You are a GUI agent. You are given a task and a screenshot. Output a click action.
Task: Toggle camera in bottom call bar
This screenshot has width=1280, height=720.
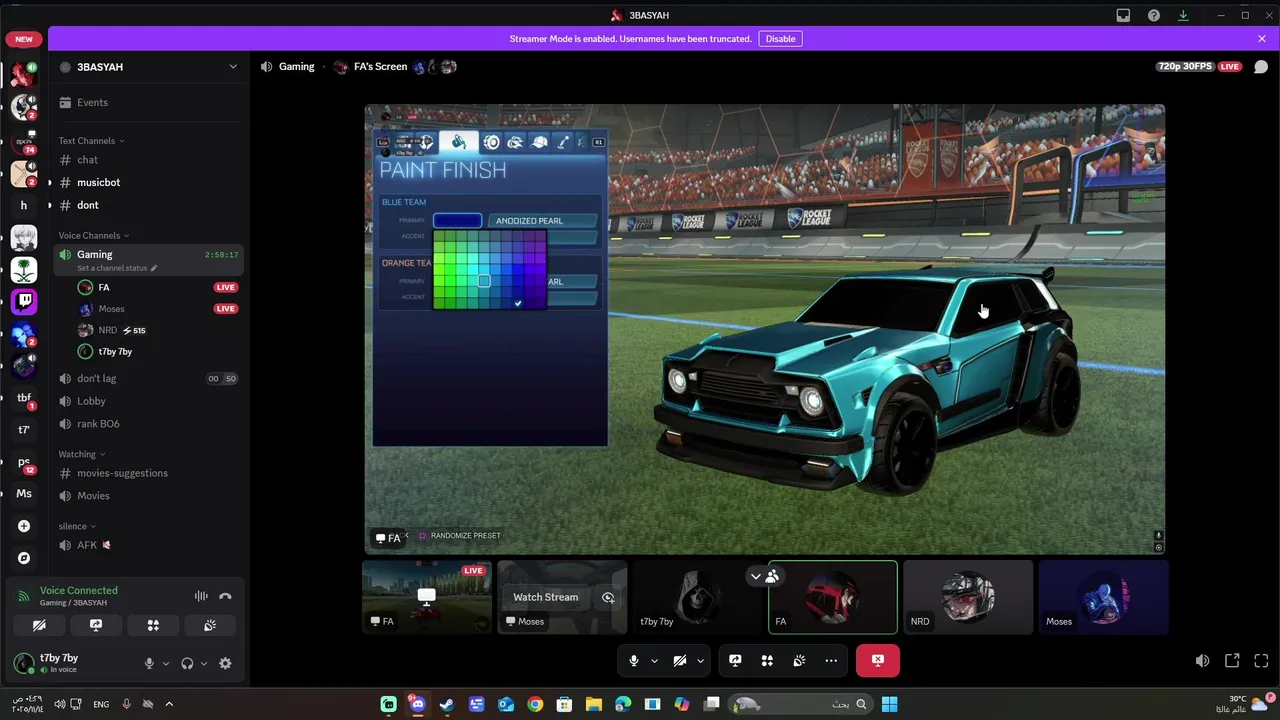click(x=679, y=660)
